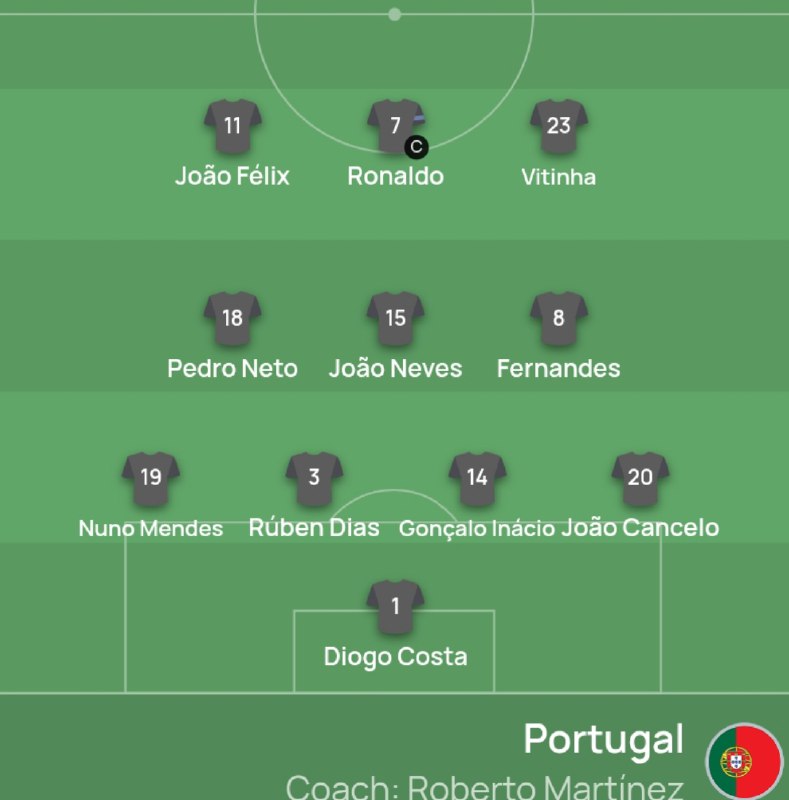Tap the Vitinha player name
This screenshot has height=800, width=789.
tap(559, 177)
